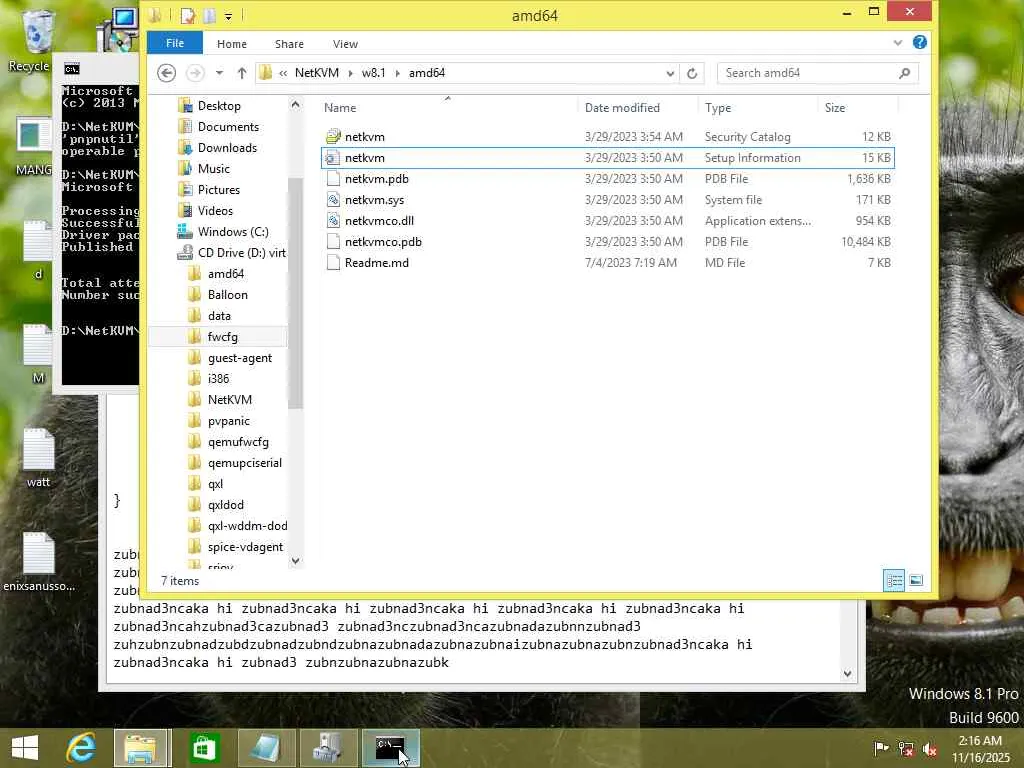Viewport: 1024px width, 768px height.
Task: Switch to Command Prompt on the taskbar
Action: (x=391, y=748)
